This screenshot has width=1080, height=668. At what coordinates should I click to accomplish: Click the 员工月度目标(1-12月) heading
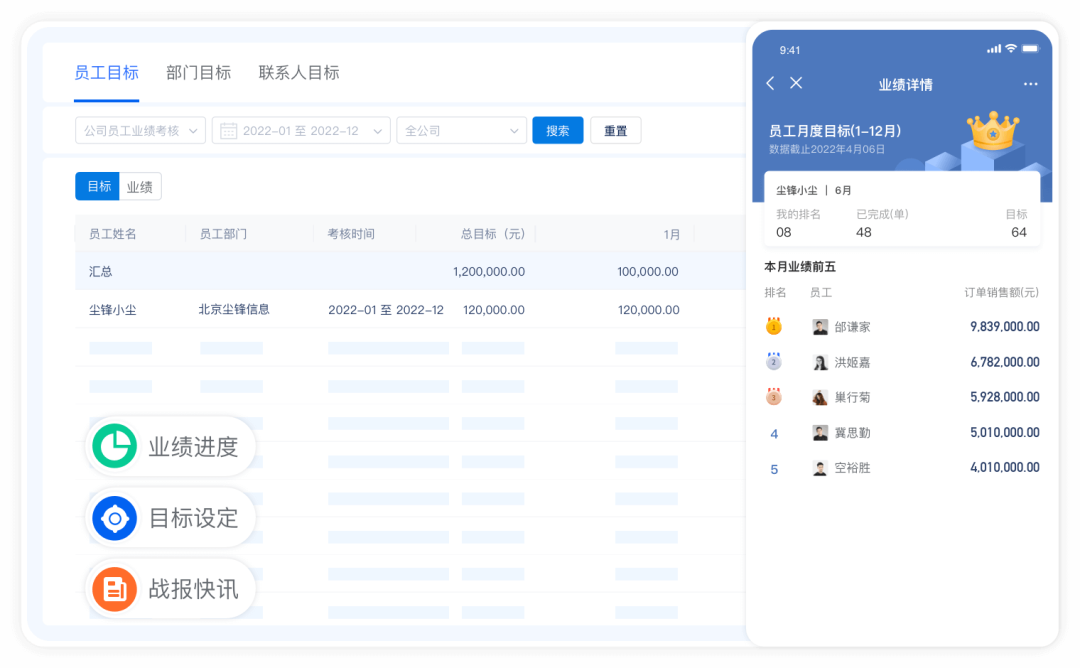click(835, 131)
